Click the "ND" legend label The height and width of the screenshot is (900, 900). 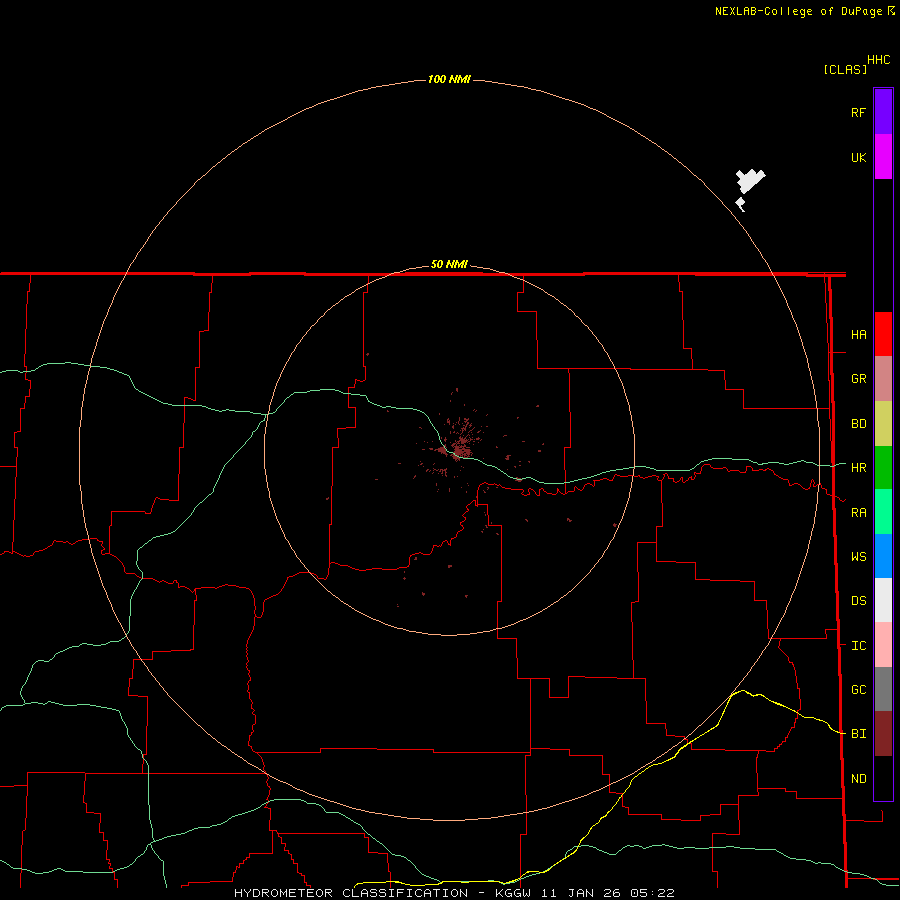[x=859, y=778]
